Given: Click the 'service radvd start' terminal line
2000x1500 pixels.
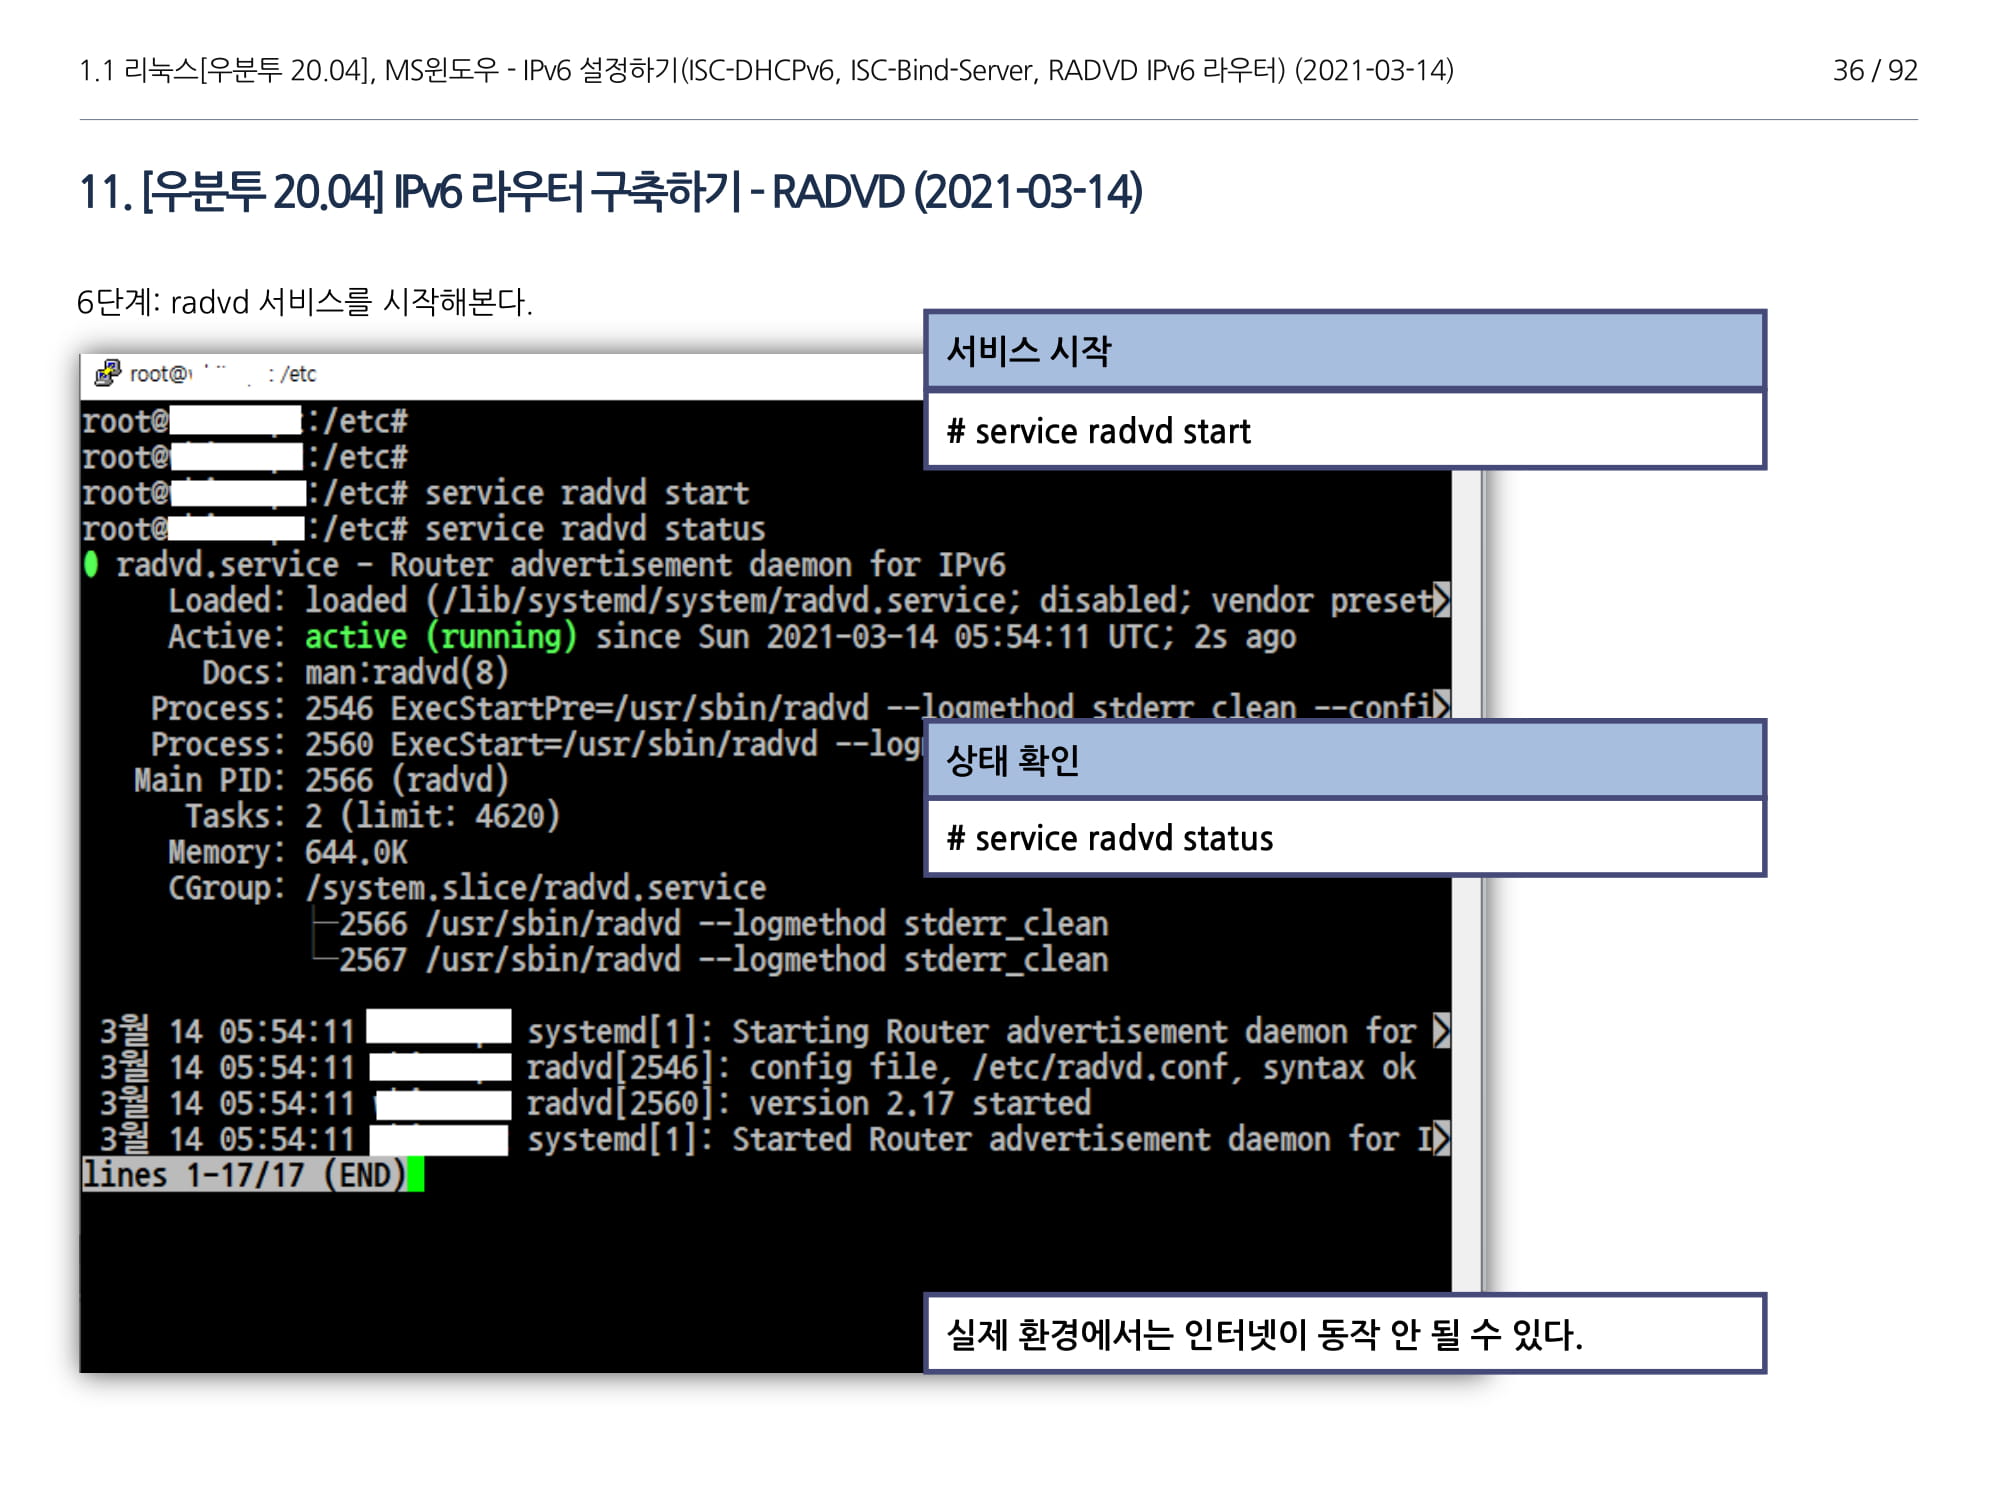Looking at the screenshot, I should 586,493.
